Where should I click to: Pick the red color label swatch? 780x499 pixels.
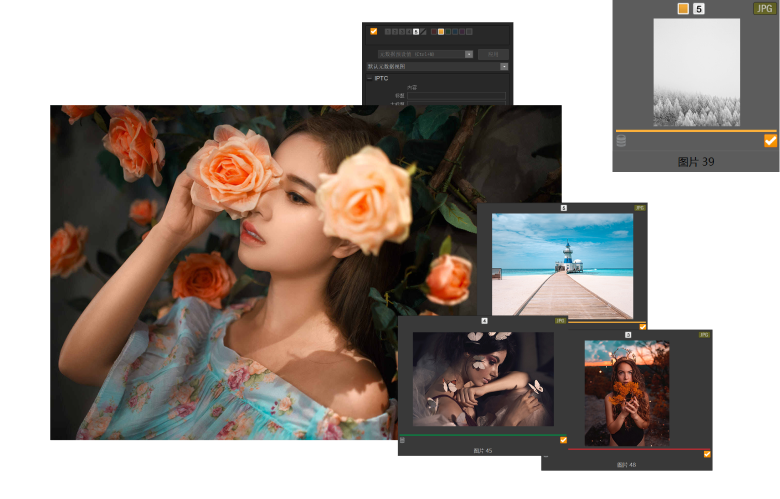[433, 32]
